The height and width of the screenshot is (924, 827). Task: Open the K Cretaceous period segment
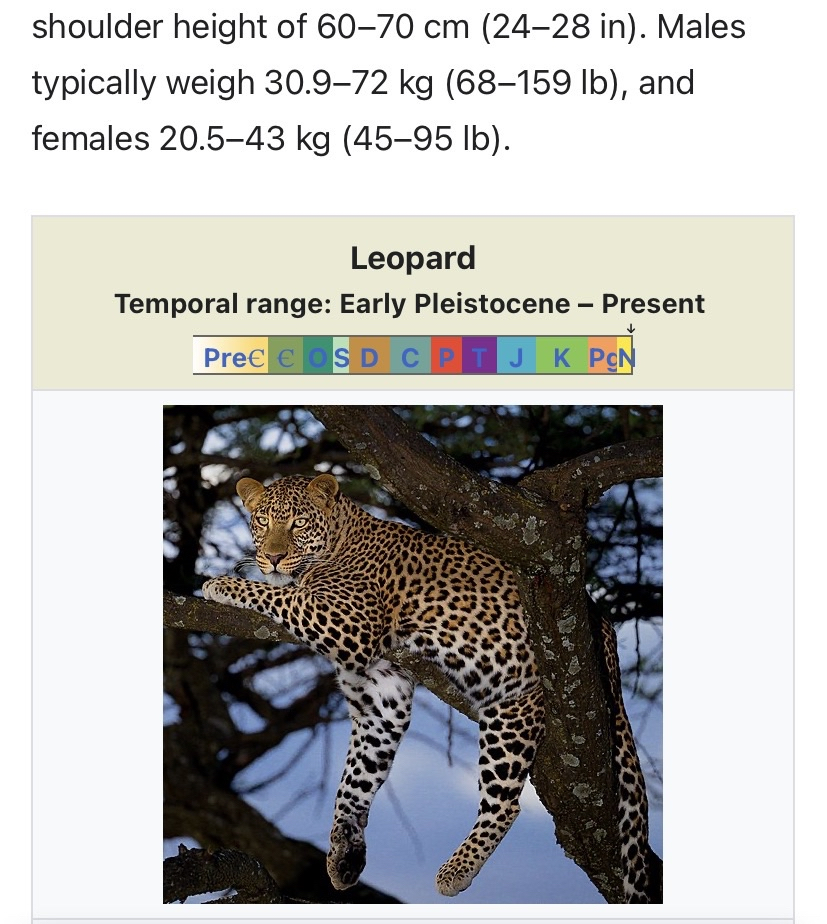pyautogui.click(x=562, y=358)
